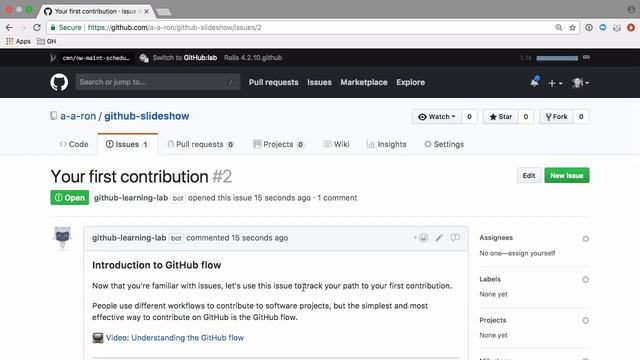Edit the comment with pencil icon
This screenshot has height=360, width=640.
pos(439,238)
